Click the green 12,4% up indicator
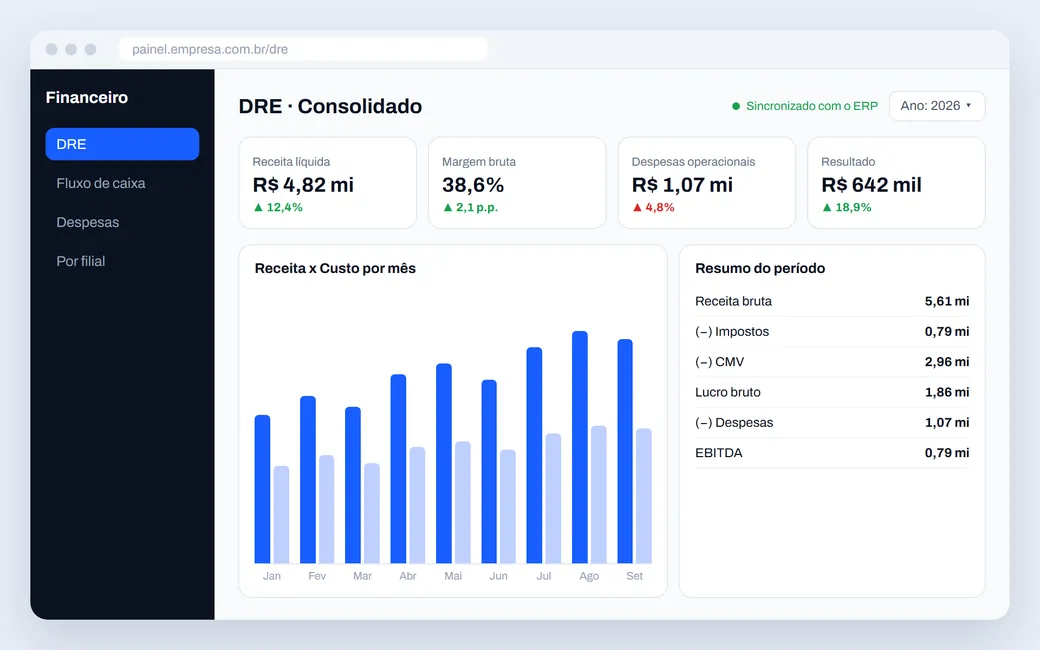The image size is (1040, 650). 278,208
